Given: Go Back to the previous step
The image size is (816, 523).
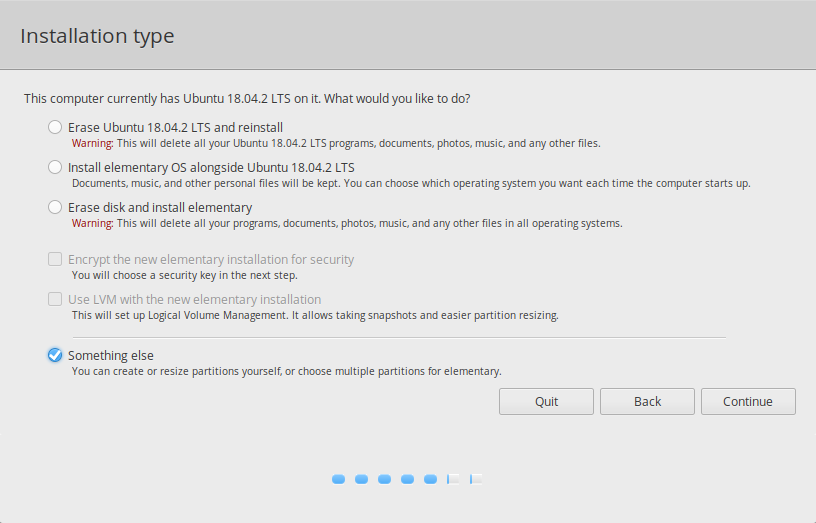Looking at the screenshot, I should (647, 401).
